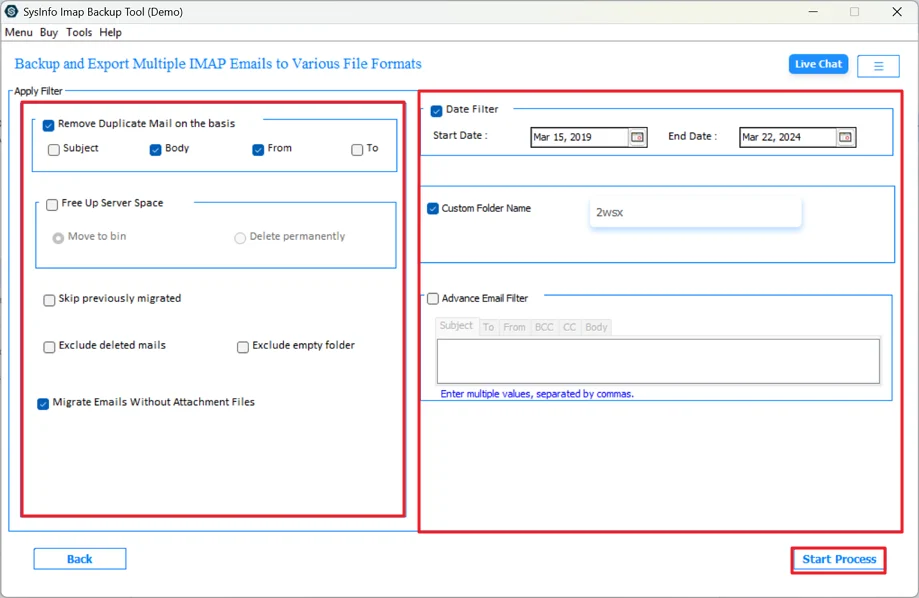The image size is (919, 598).
Task: Check the Skip previously migrated option
Action: click(49, 299)
